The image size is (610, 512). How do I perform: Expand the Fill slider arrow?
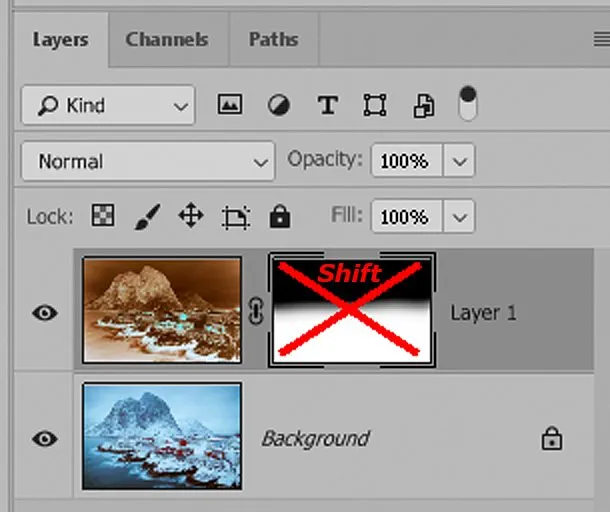pos(459,216)
